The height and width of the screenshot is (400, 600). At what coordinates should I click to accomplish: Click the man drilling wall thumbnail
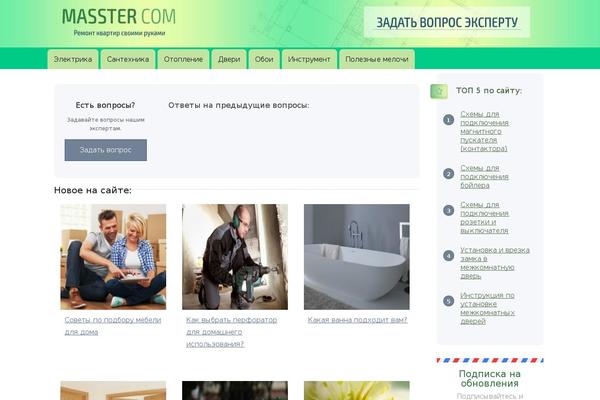[235, 257]
